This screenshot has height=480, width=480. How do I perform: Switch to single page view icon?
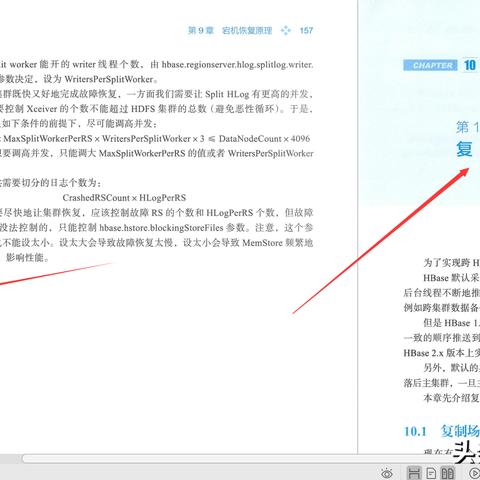click(x=431, y=473)
